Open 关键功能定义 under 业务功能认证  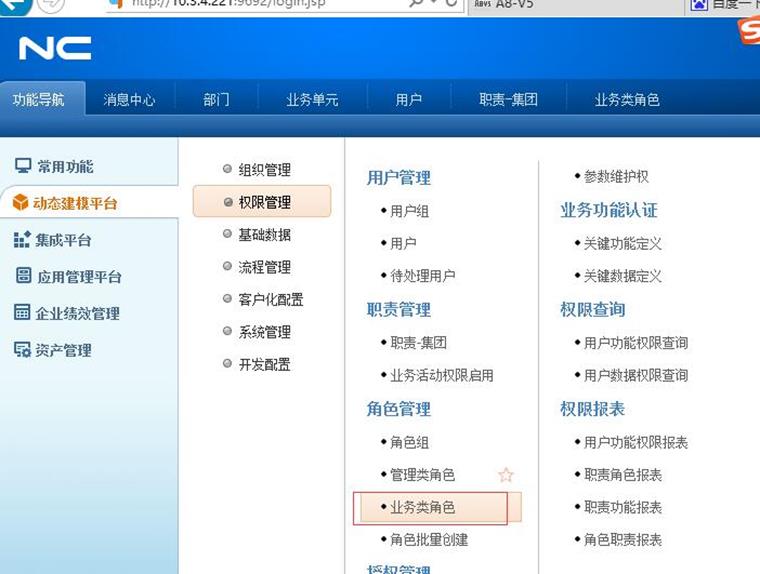[623, 243]
